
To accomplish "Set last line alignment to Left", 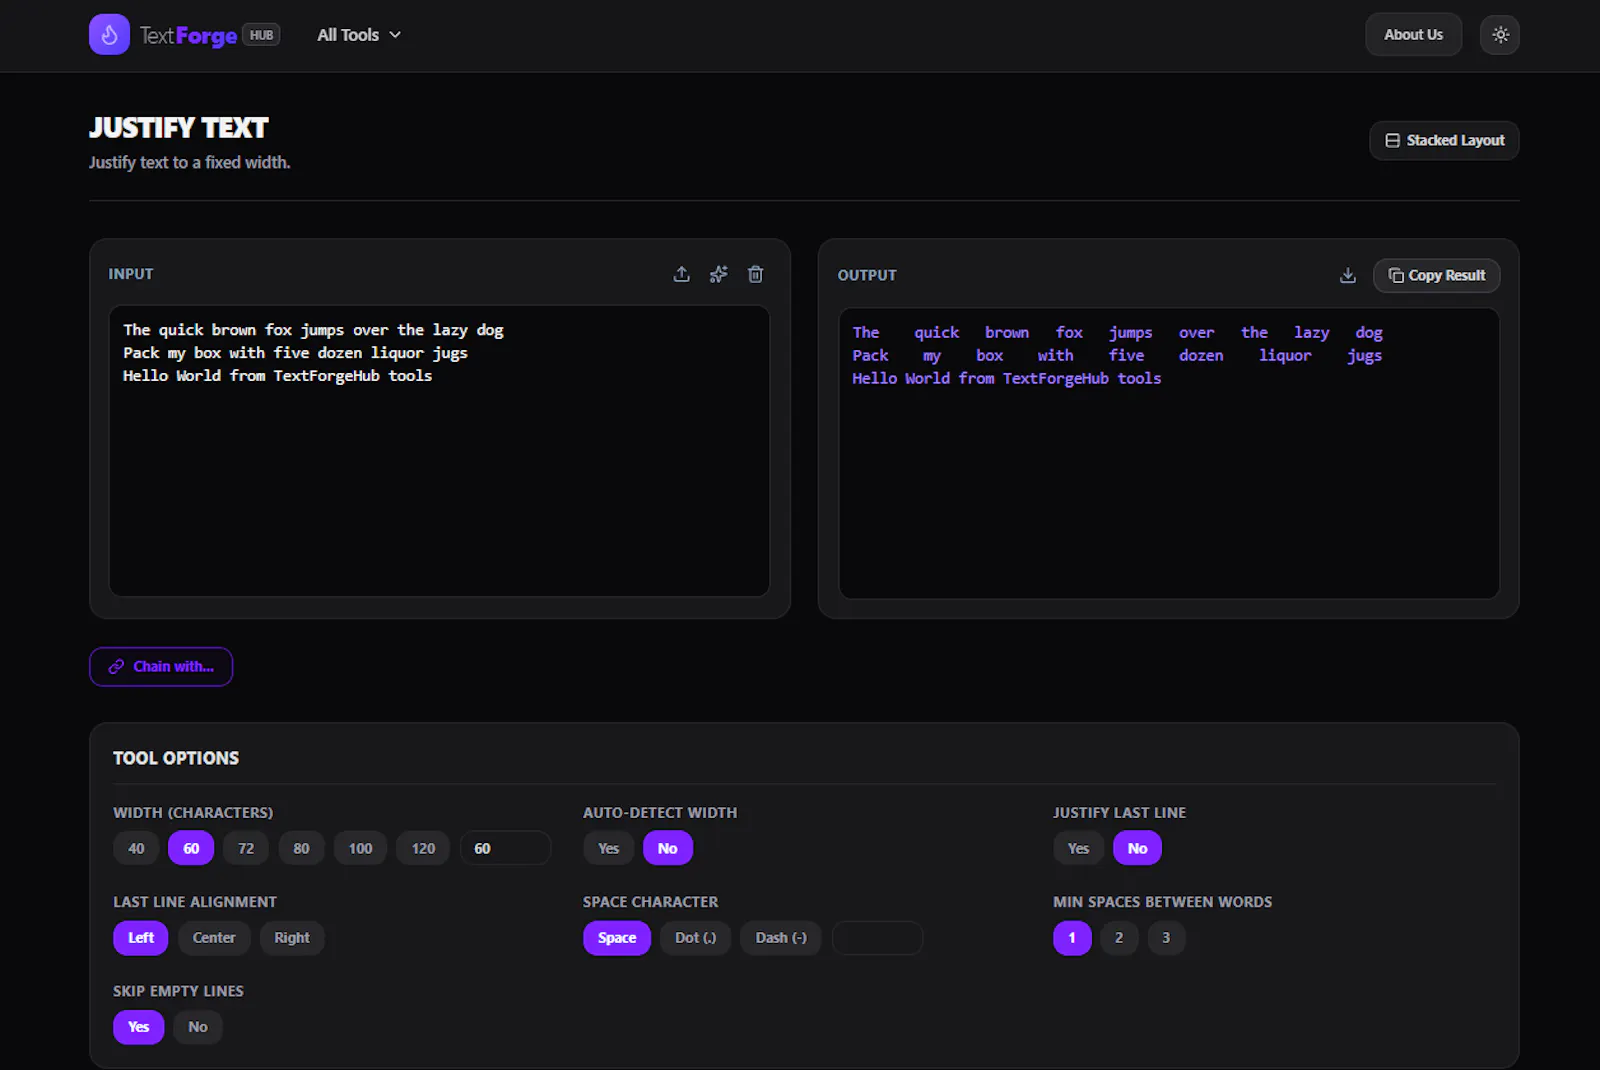I will (x=141, y=938).
